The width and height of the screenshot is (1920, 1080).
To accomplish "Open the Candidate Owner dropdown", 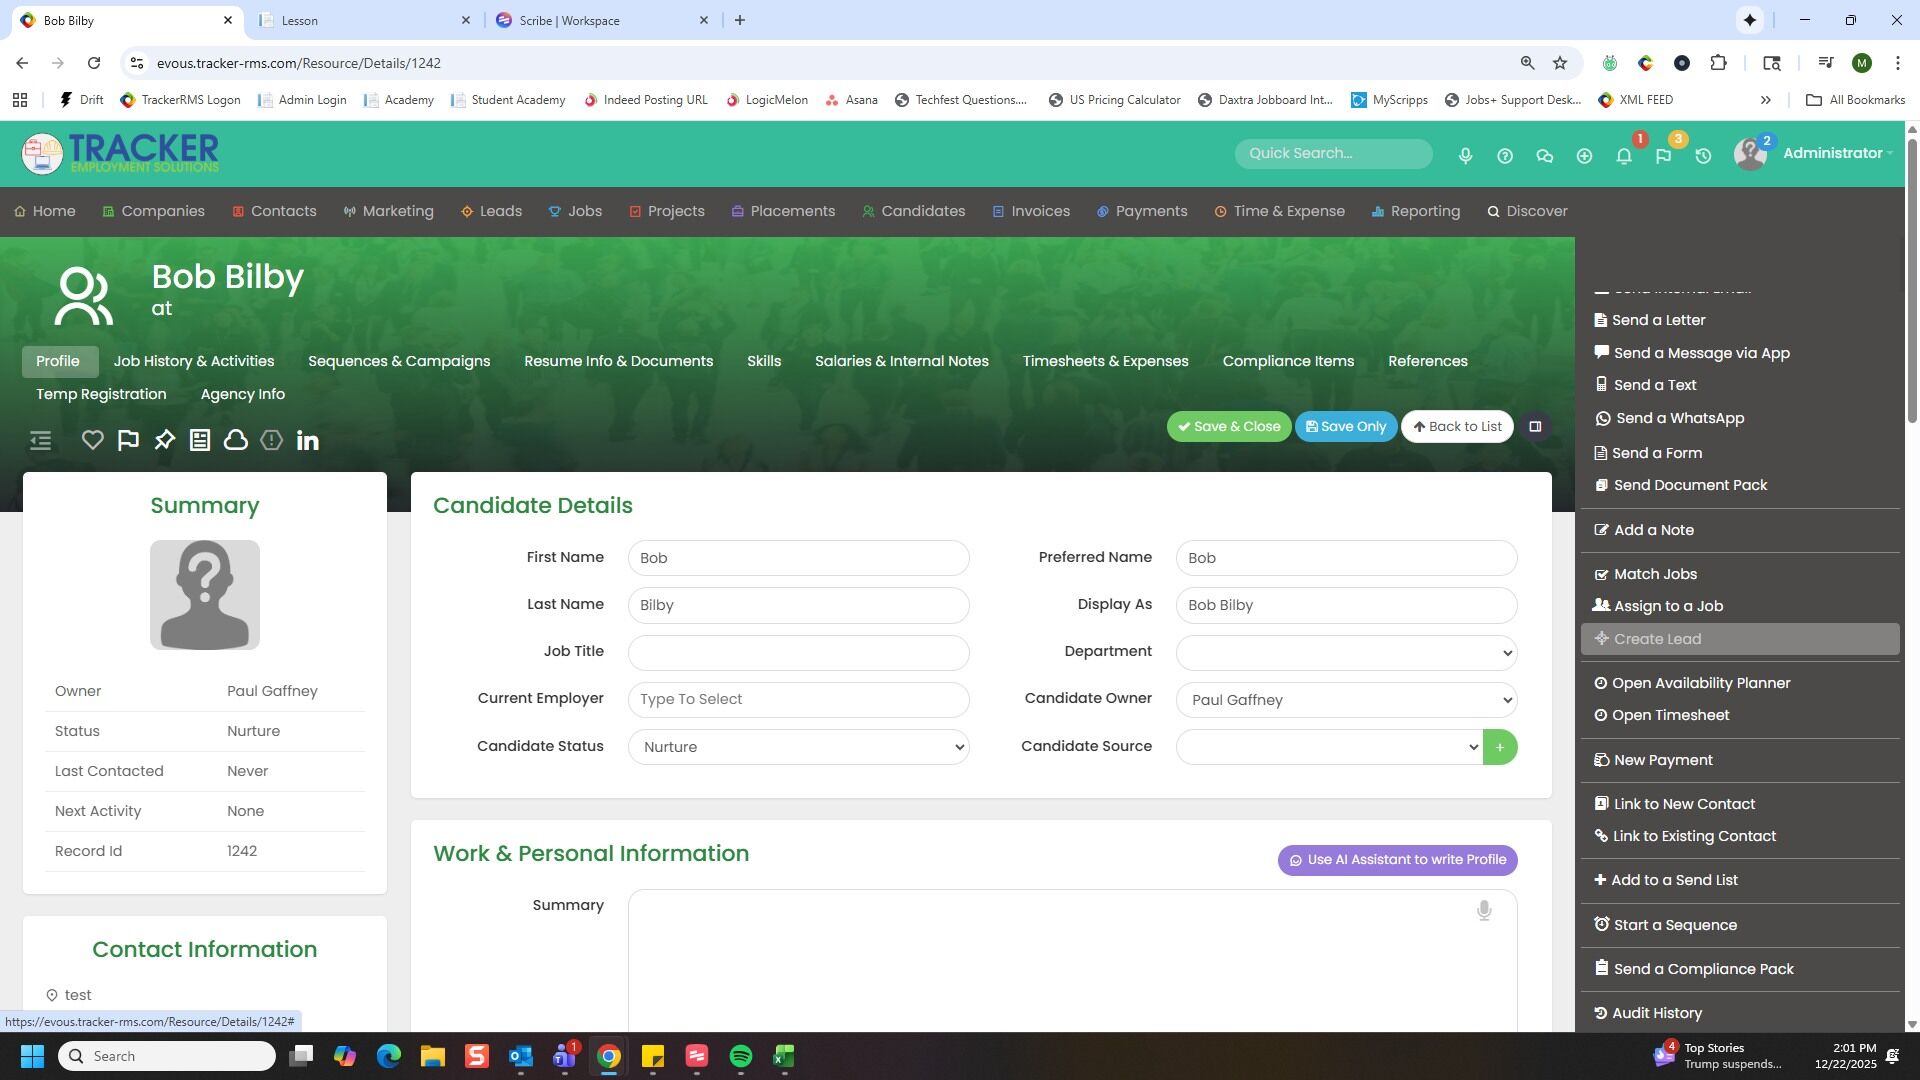I will [x=1346, y=700].
